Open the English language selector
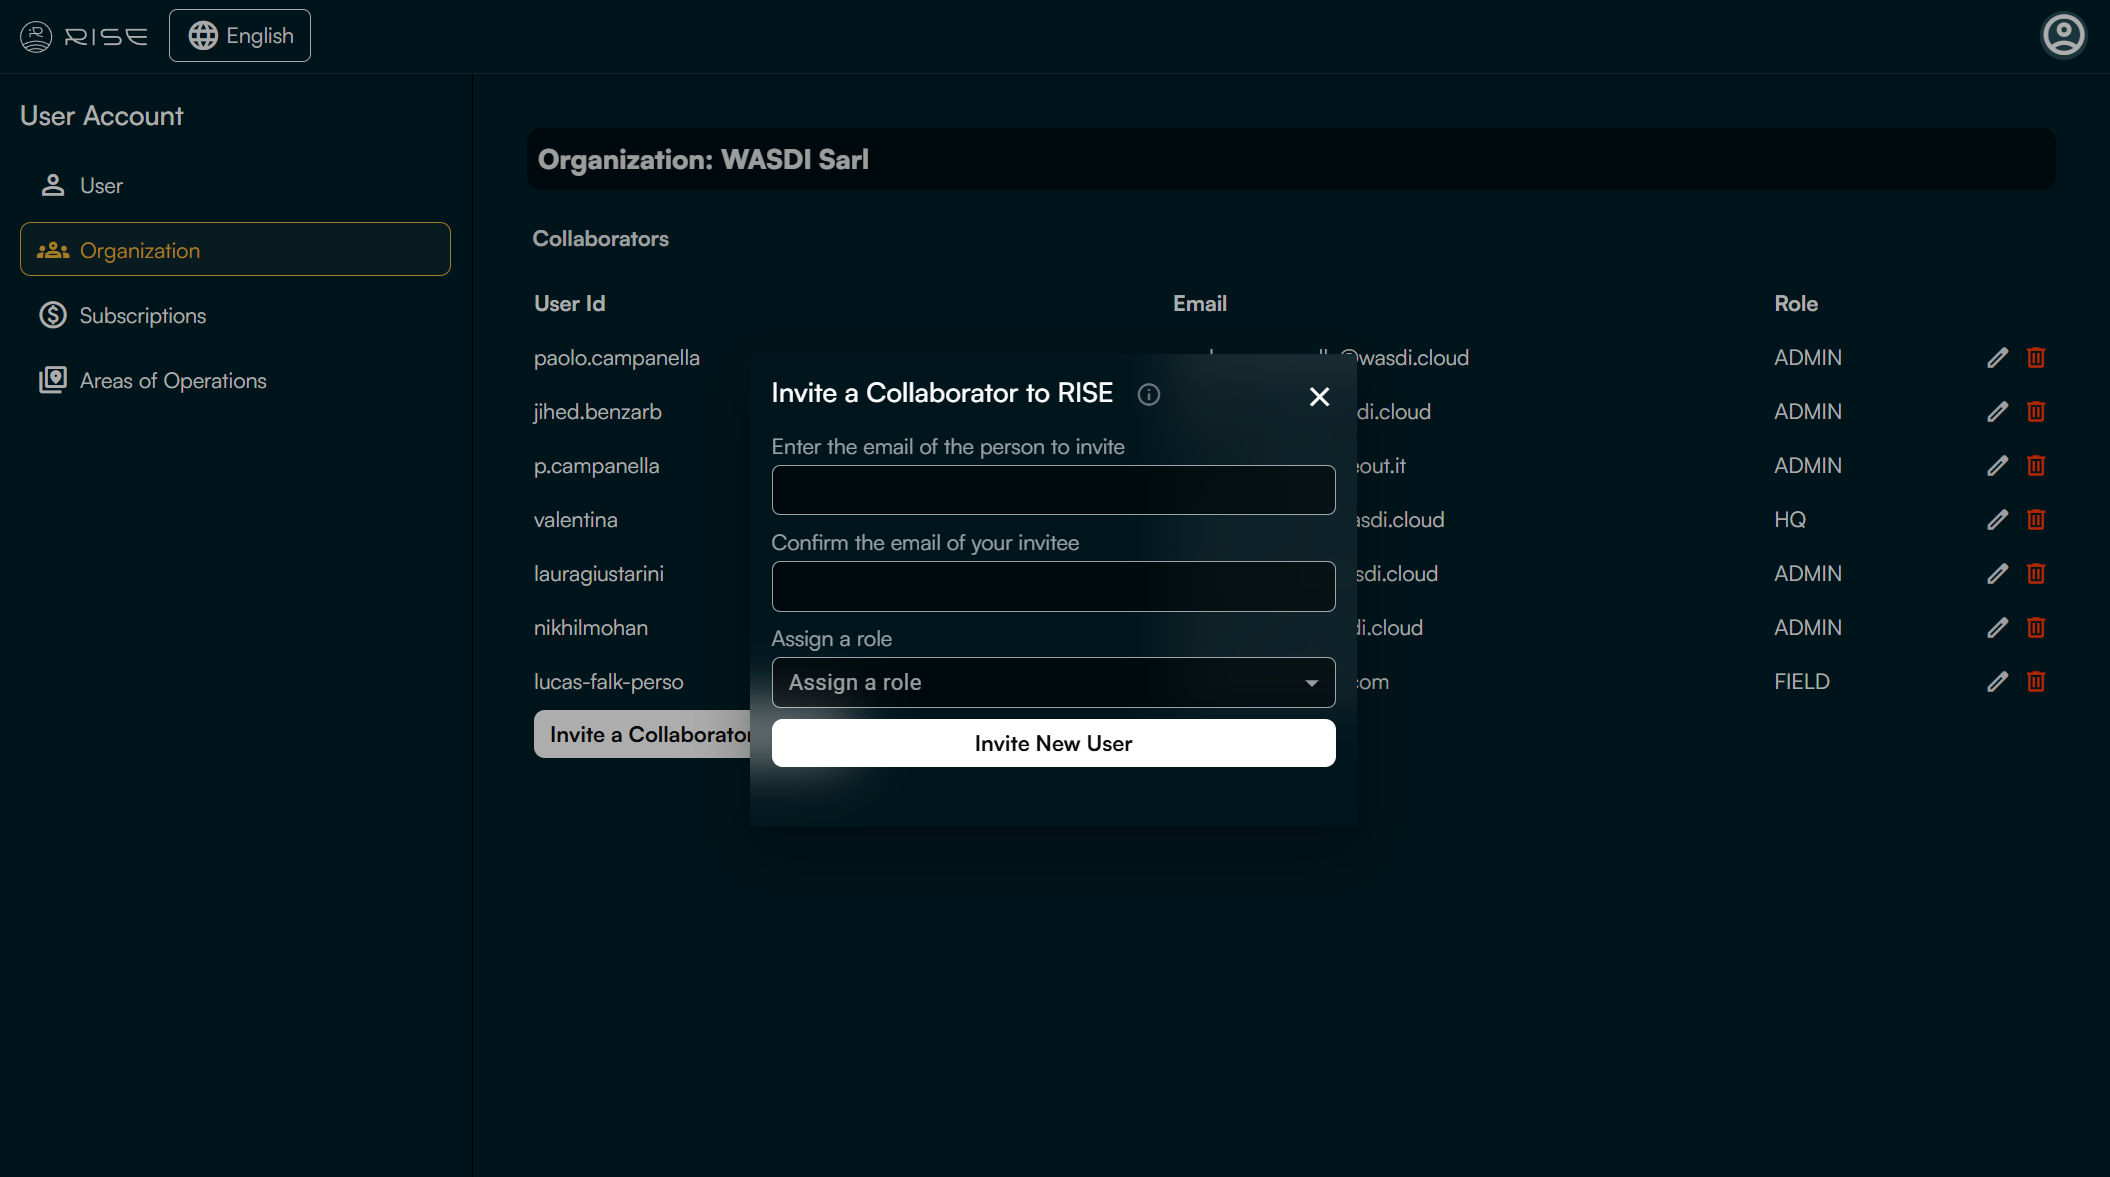The width and height of the screenshot is (2110, 1177). 240,36
